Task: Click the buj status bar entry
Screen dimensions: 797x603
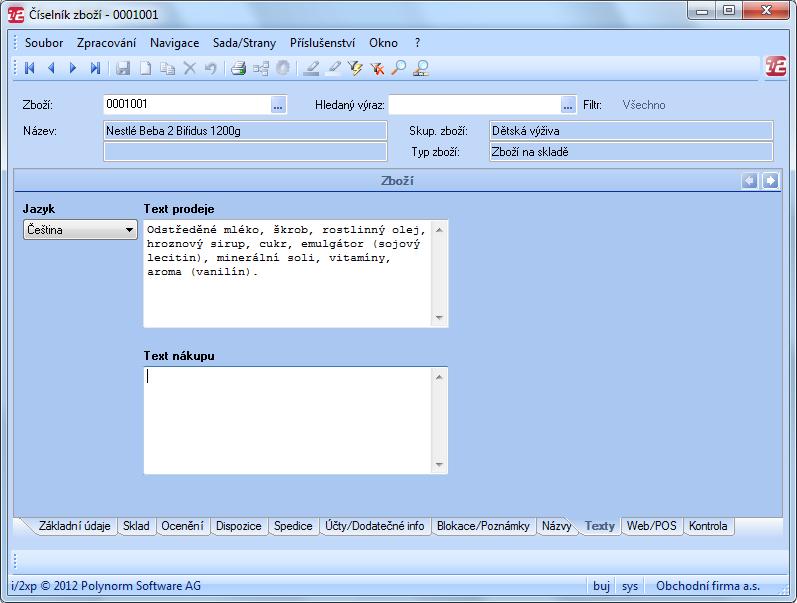Action: (x=601, y=586)
